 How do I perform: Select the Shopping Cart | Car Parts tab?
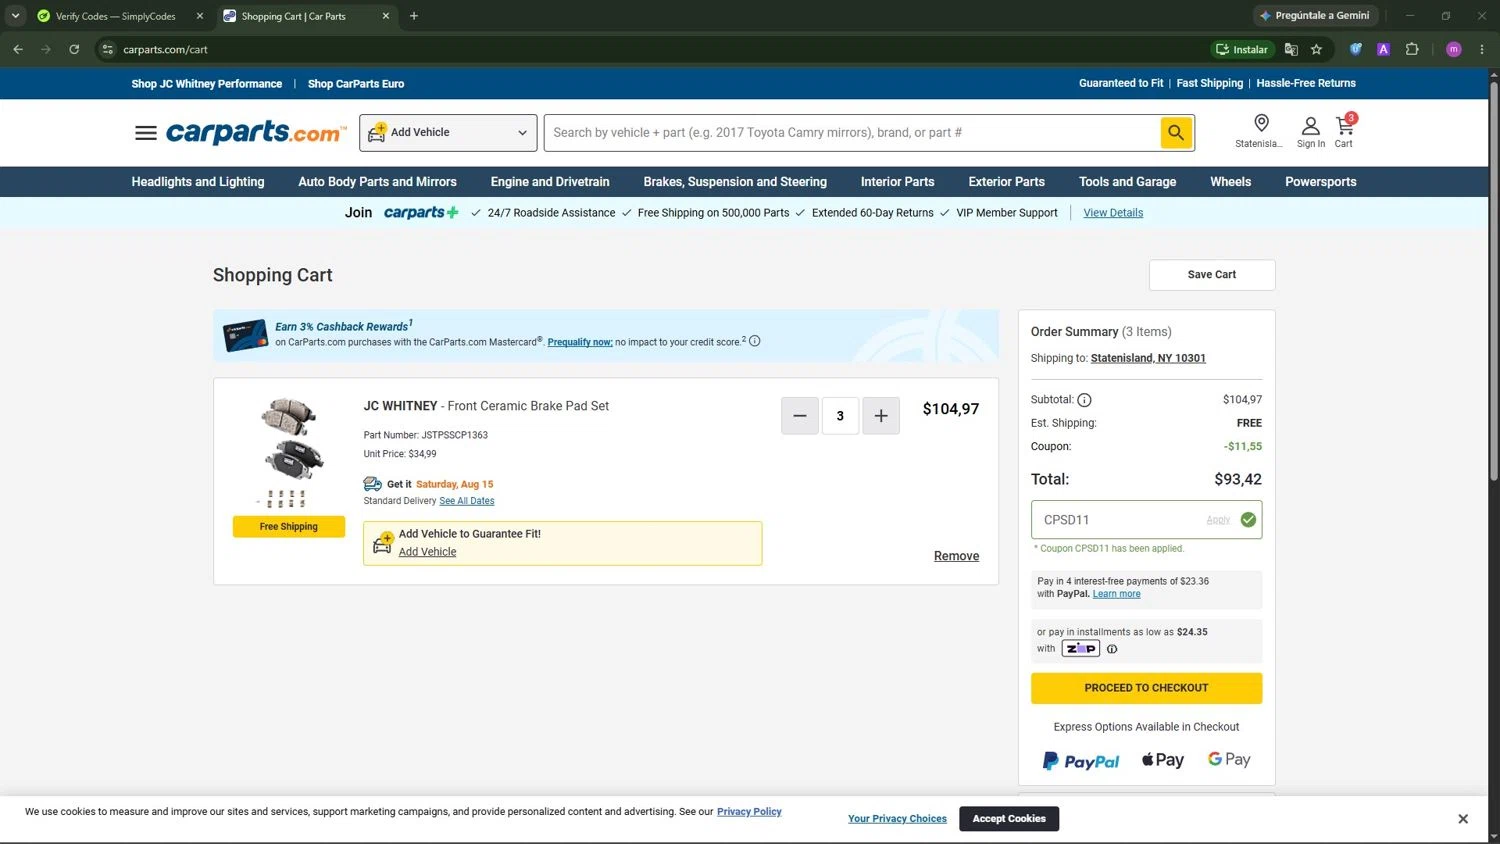(306, 16)
